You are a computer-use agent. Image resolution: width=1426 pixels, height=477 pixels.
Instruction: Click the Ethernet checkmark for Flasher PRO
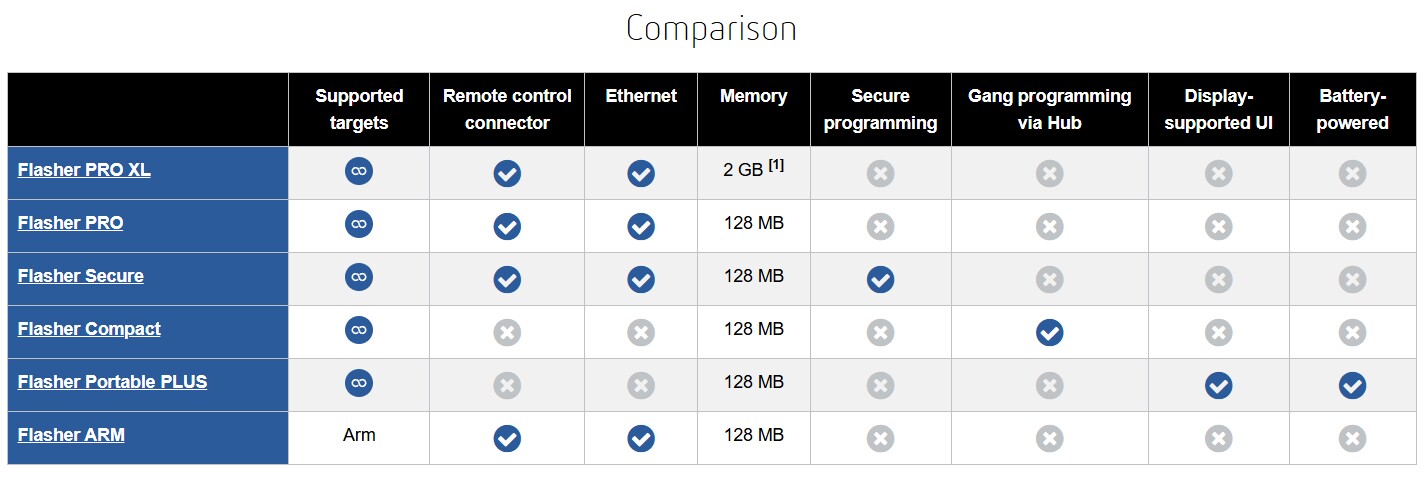(641, 226)
